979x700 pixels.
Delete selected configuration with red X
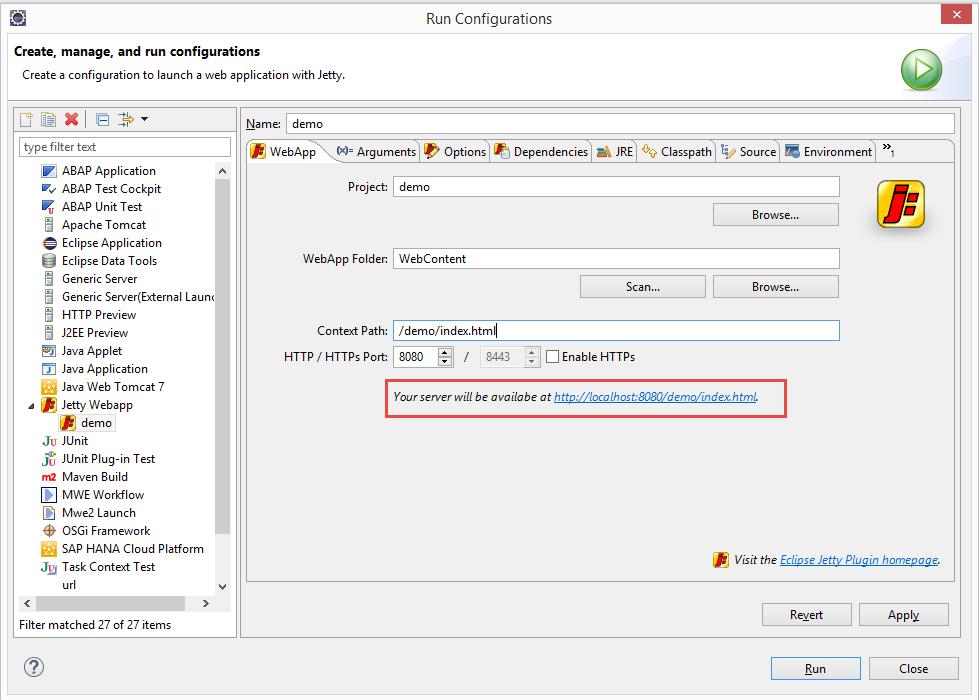coord(71,119)
